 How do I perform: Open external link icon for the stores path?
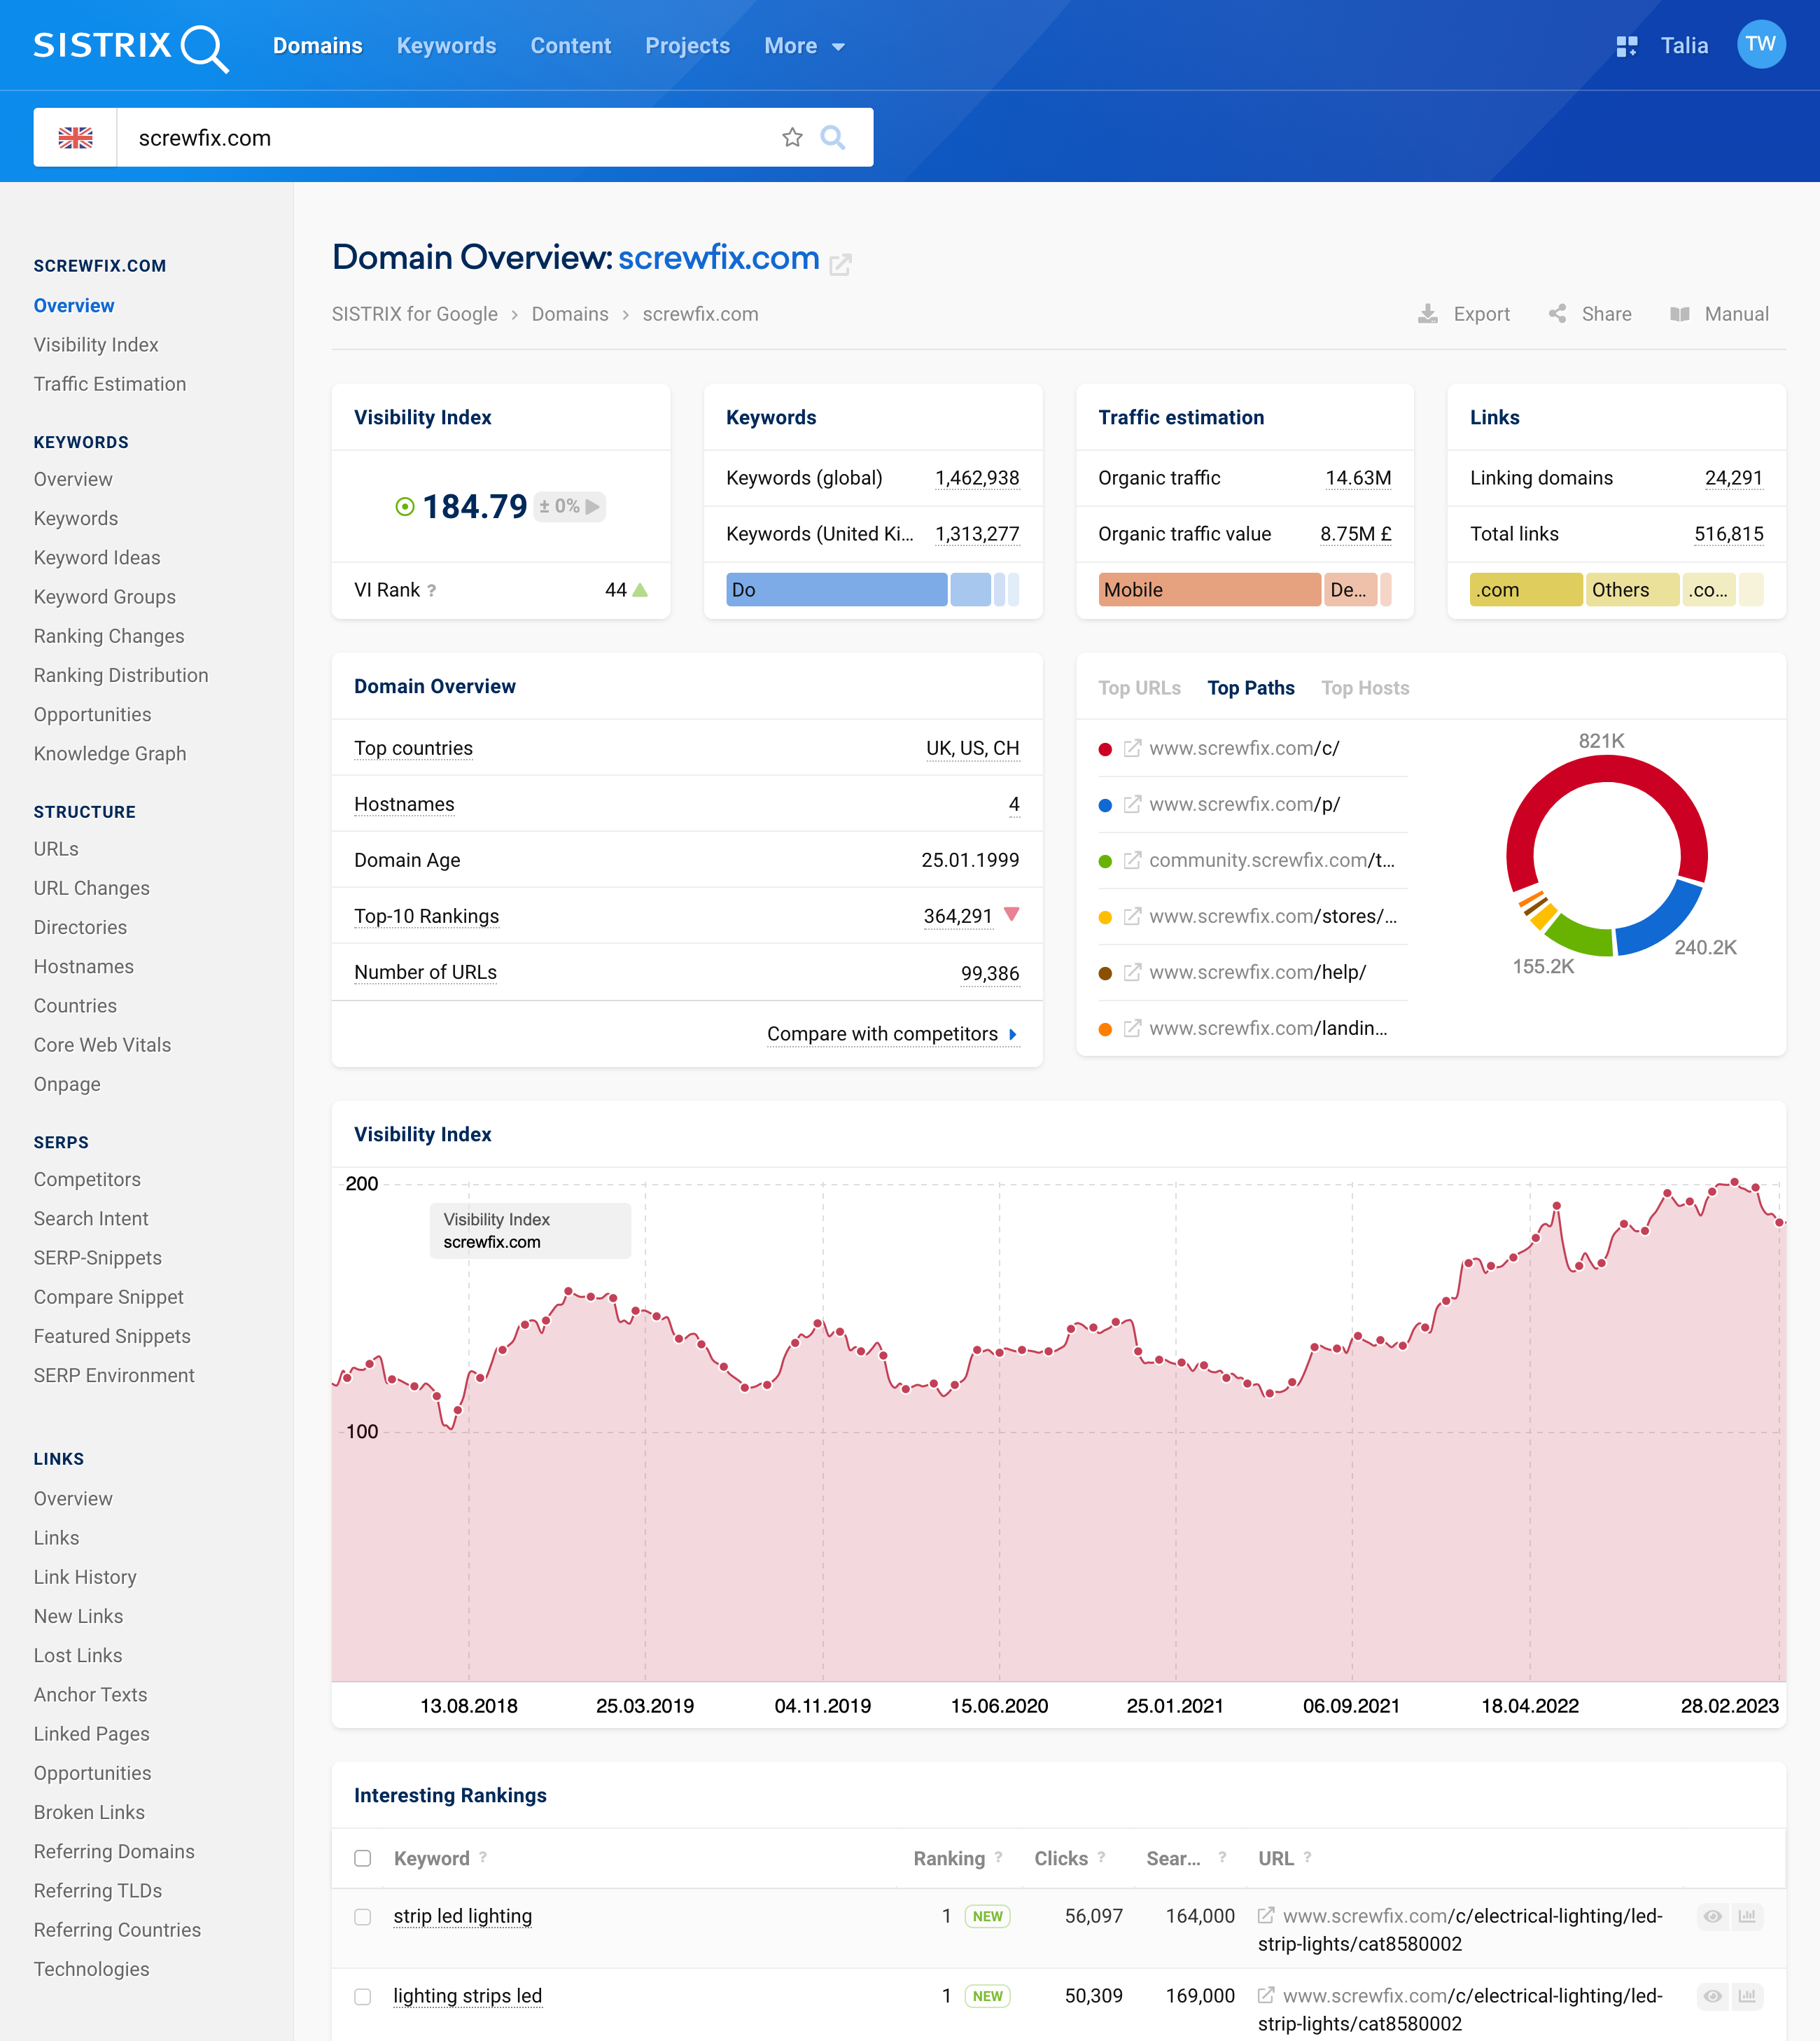point(1132,916)
